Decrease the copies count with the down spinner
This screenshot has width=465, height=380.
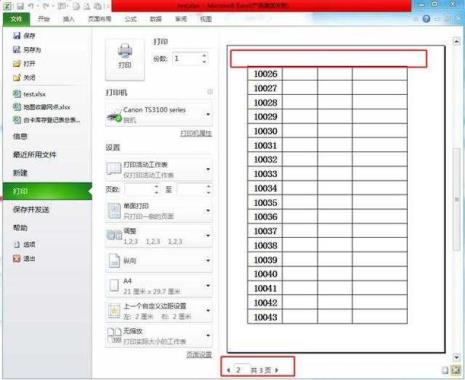204,61
